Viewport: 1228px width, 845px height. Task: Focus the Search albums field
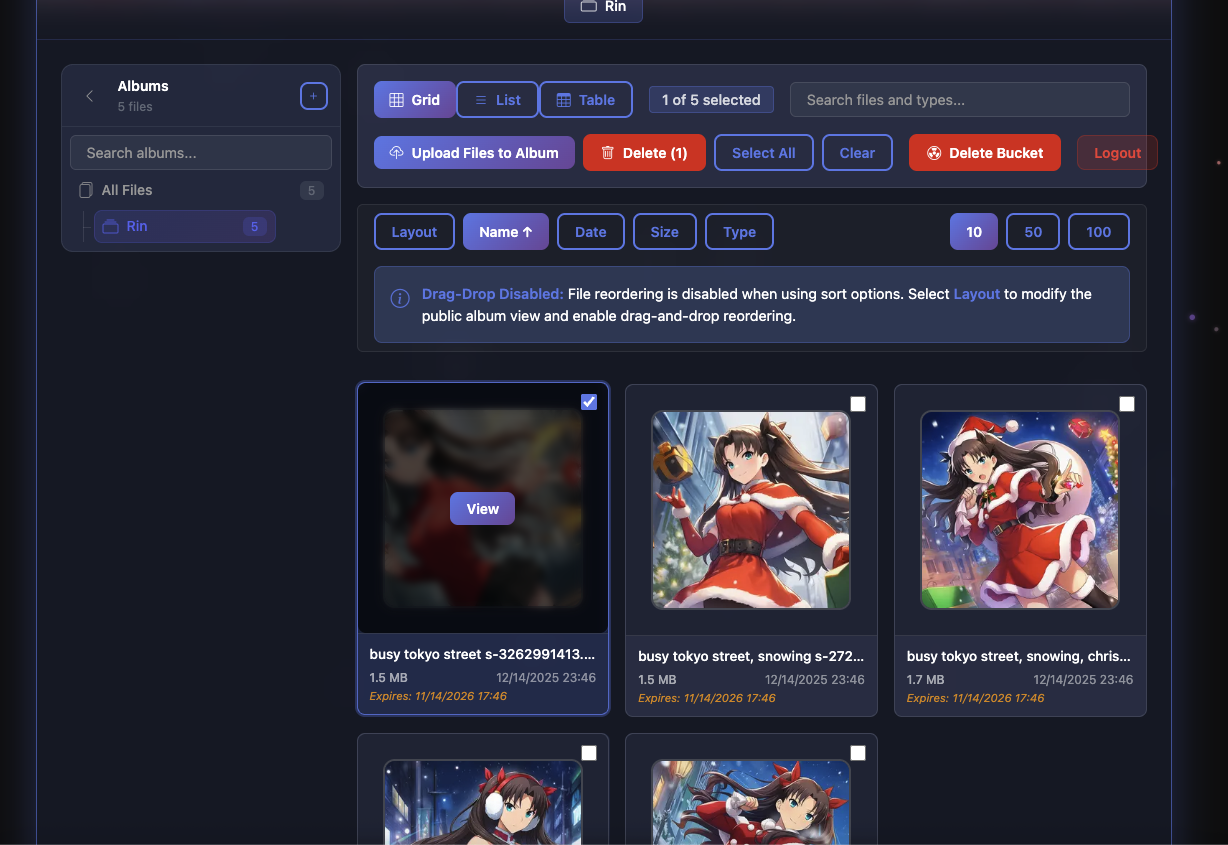(x=201, y=153)
